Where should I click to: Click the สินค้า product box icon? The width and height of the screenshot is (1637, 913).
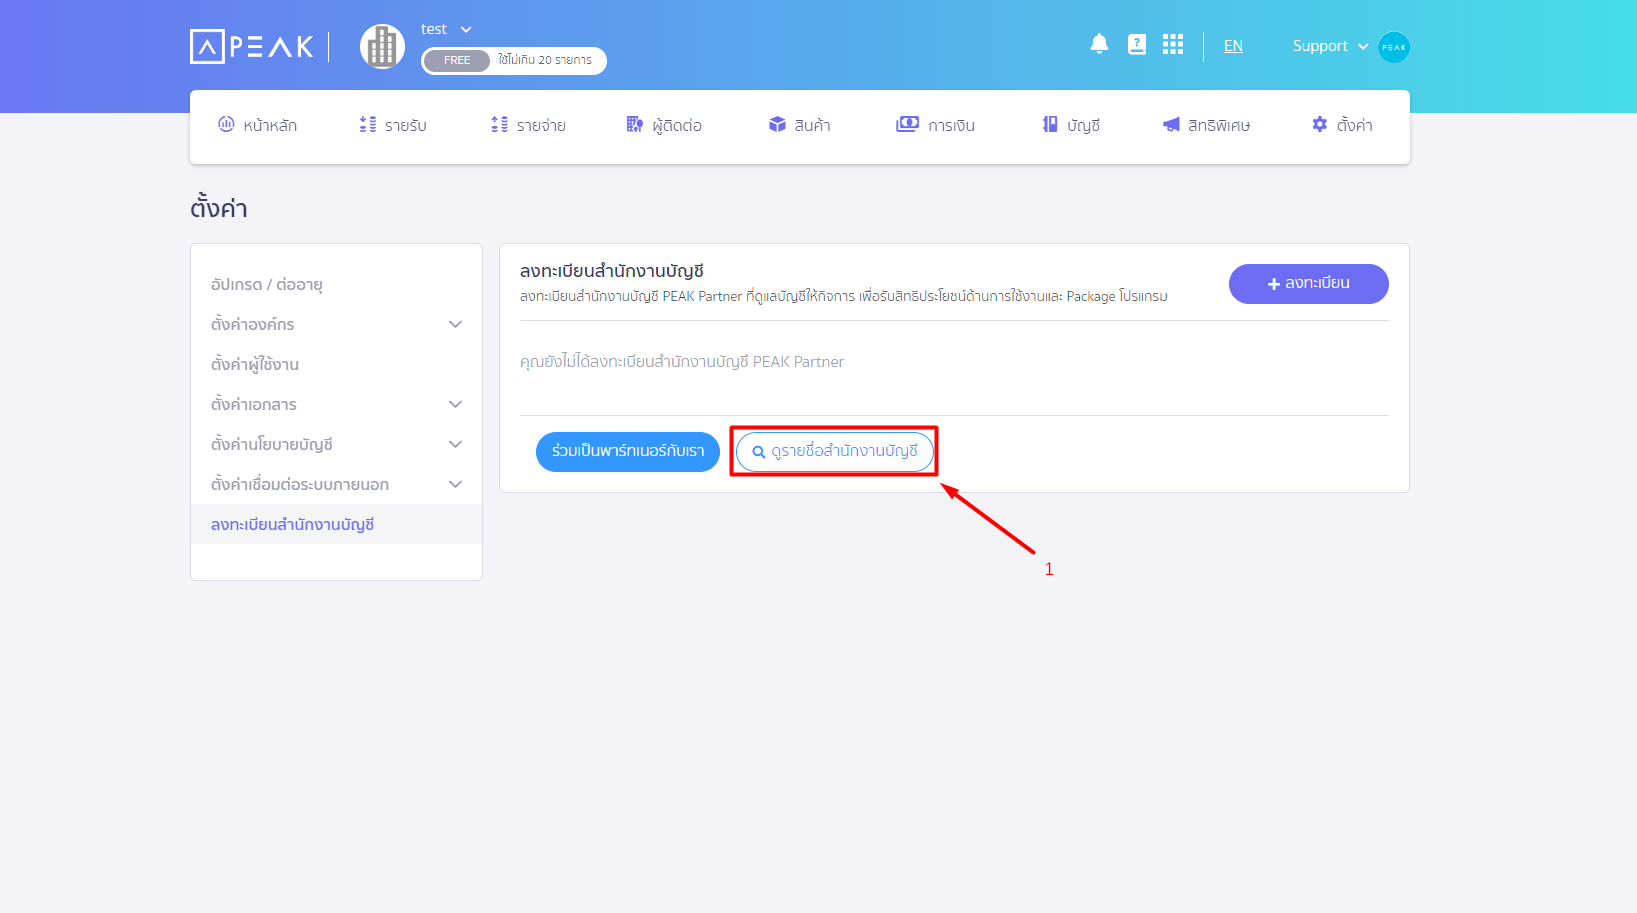coord(777,124)
